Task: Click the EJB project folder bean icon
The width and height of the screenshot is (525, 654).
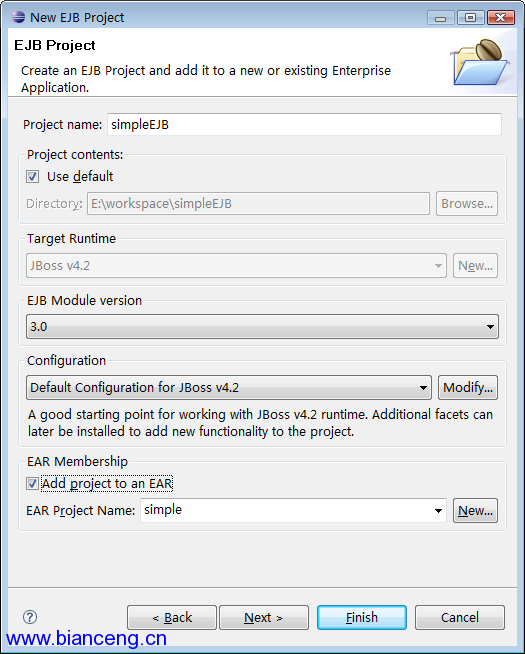Action: click(480, 62)
